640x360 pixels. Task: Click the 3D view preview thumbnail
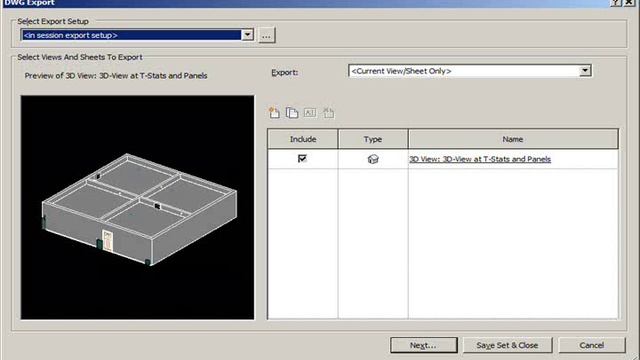(x=138, y=207)
